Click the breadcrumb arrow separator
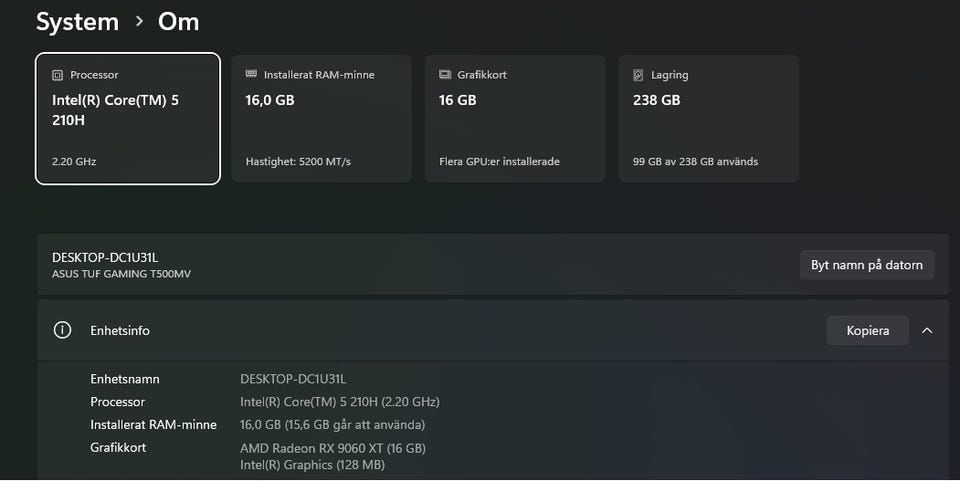960x481 pixels. click(x=139, y=22)
